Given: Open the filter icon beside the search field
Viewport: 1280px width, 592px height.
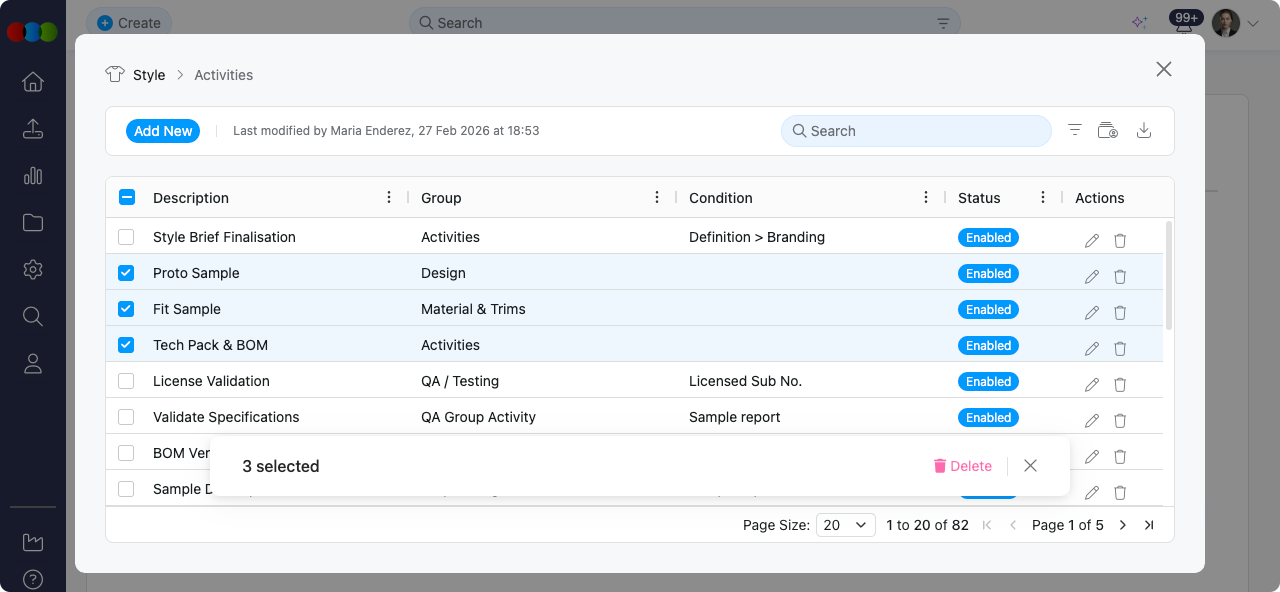Looking at the screenshot, I should (x=1074, y=130).
